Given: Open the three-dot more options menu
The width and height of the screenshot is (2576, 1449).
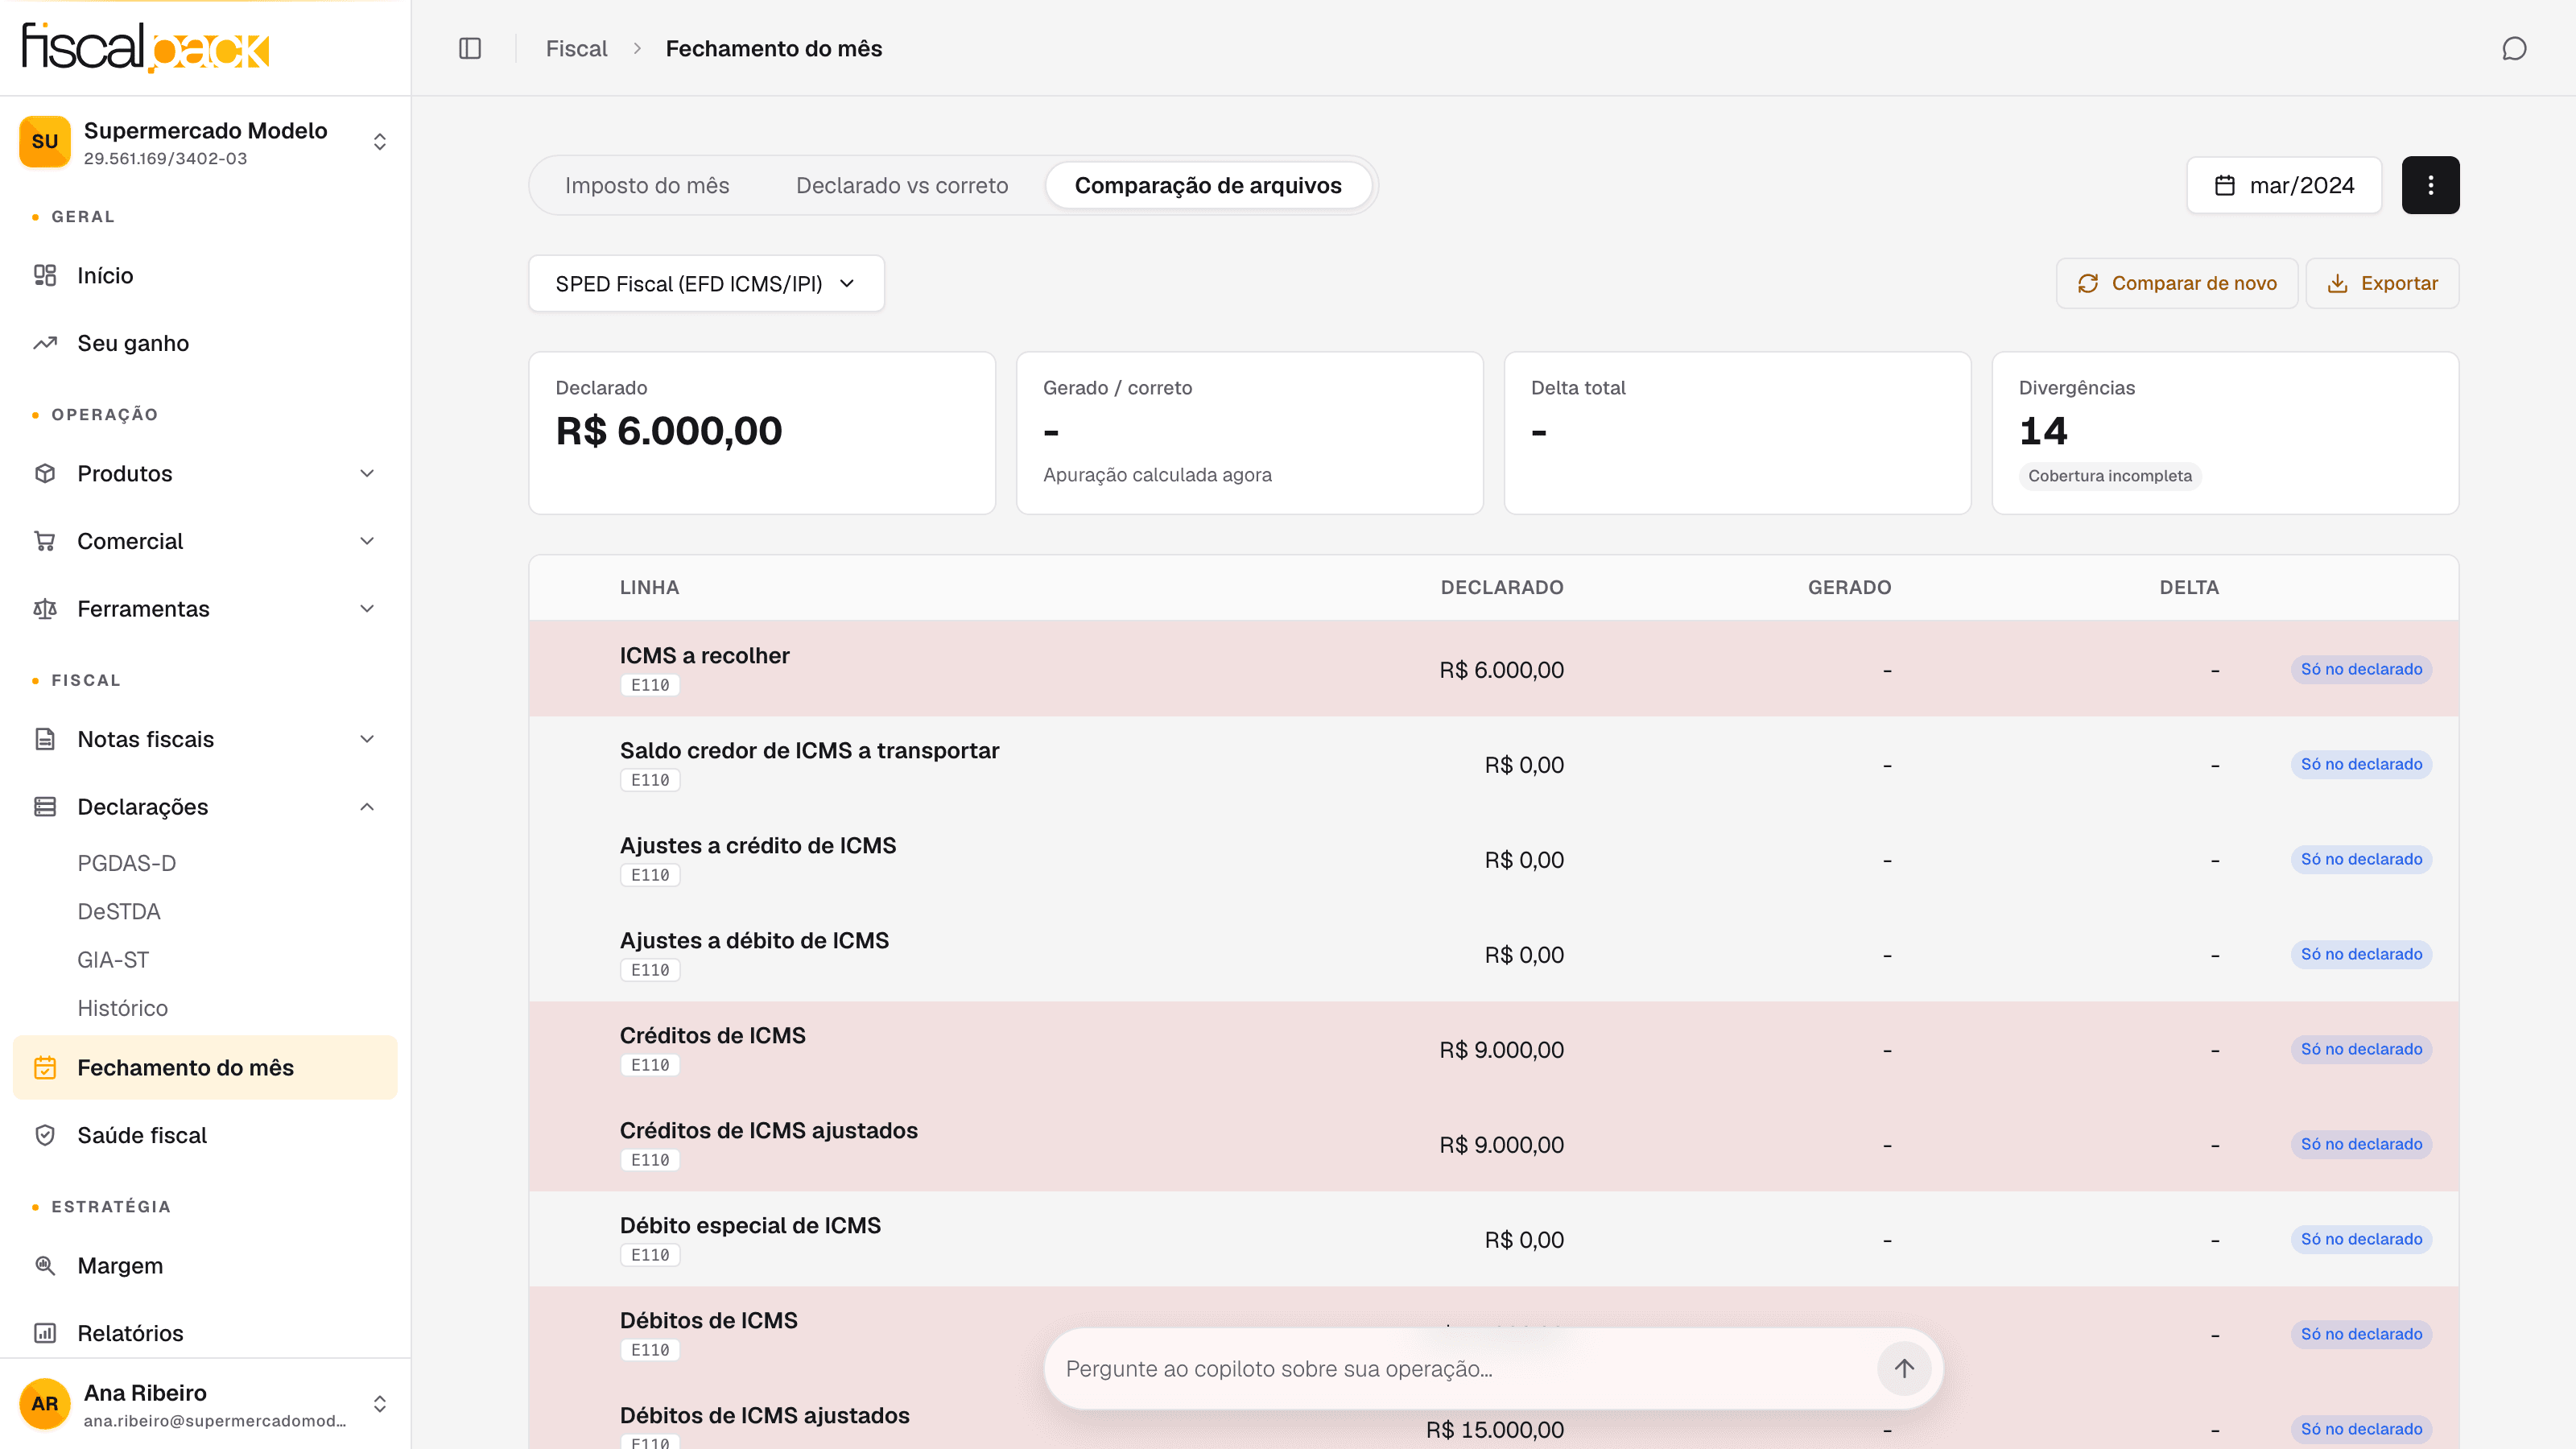Looking at the screenshot, I should pos(2430,185).
